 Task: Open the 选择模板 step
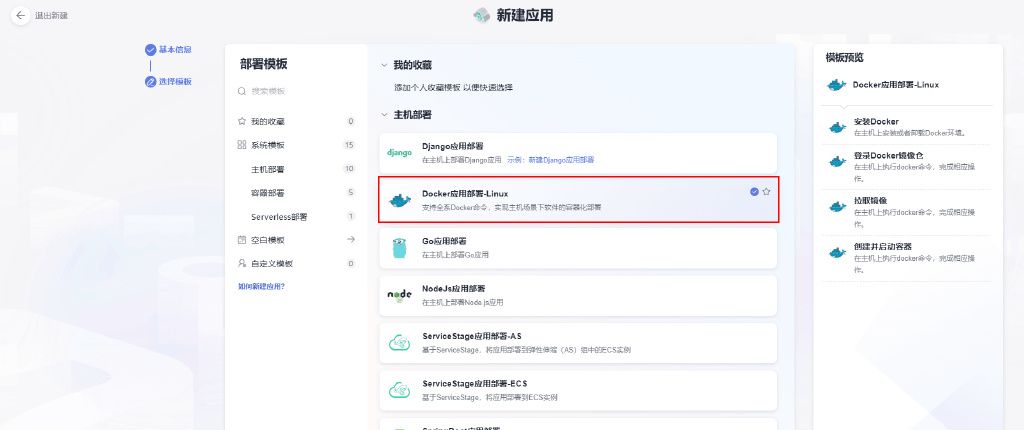point(175,82)
